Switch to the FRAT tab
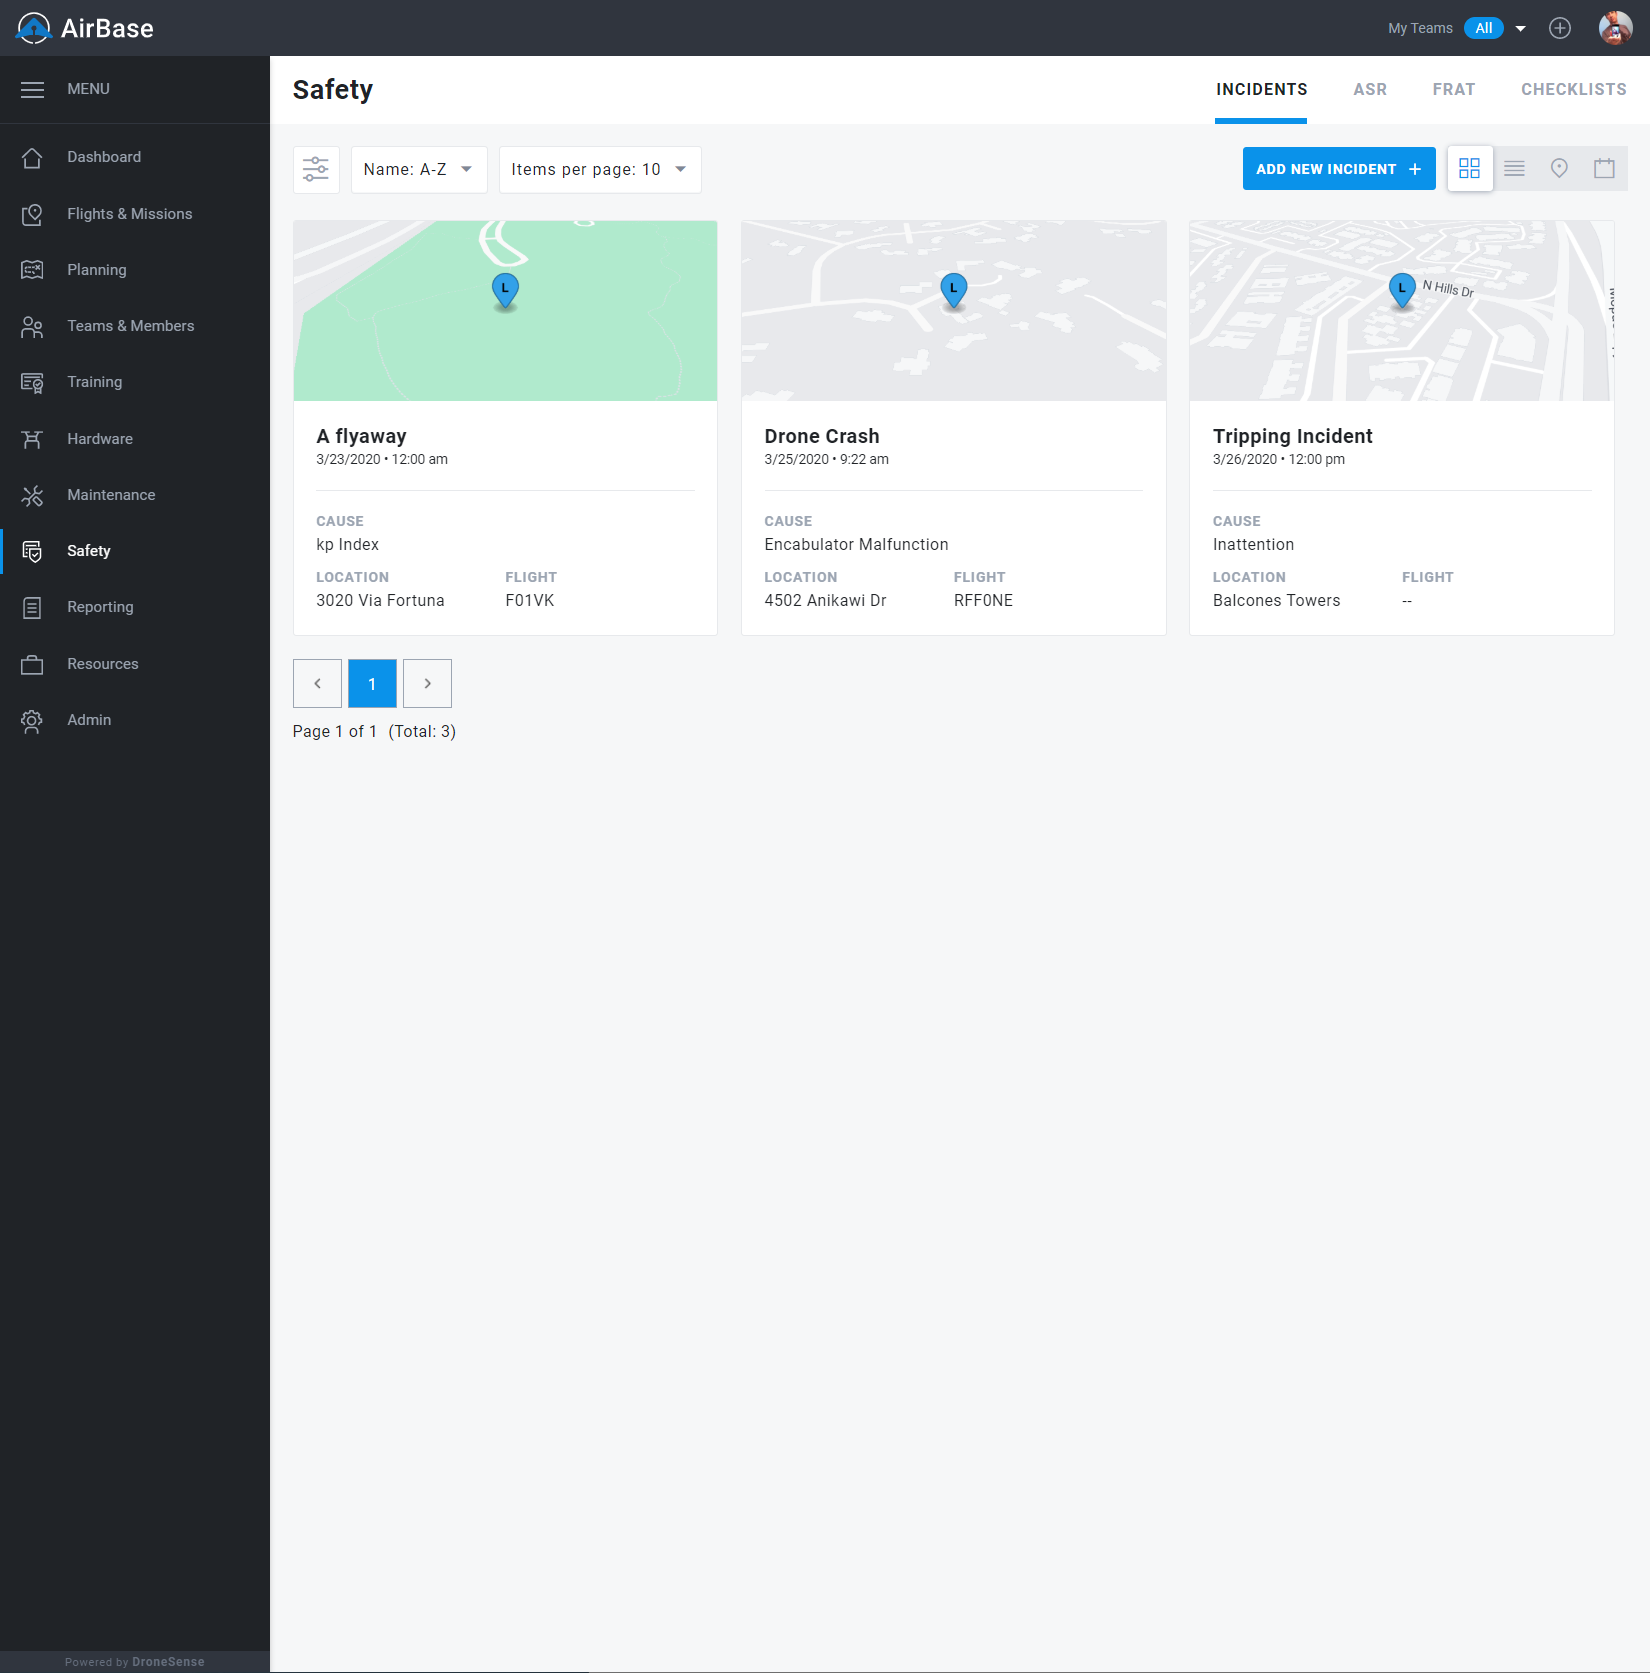The image size is (1650, 1673). (x=1454, y=90)
